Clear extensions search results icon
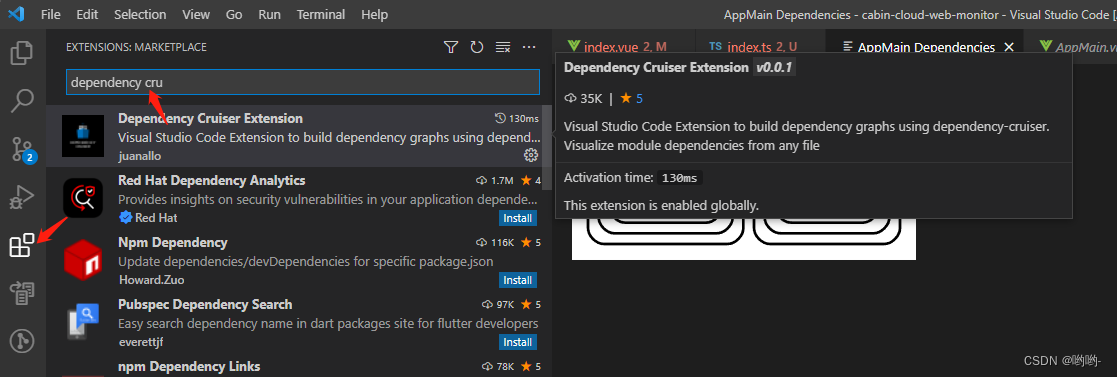This screenshot has height=377, width=1117. (x=503, y=47)
